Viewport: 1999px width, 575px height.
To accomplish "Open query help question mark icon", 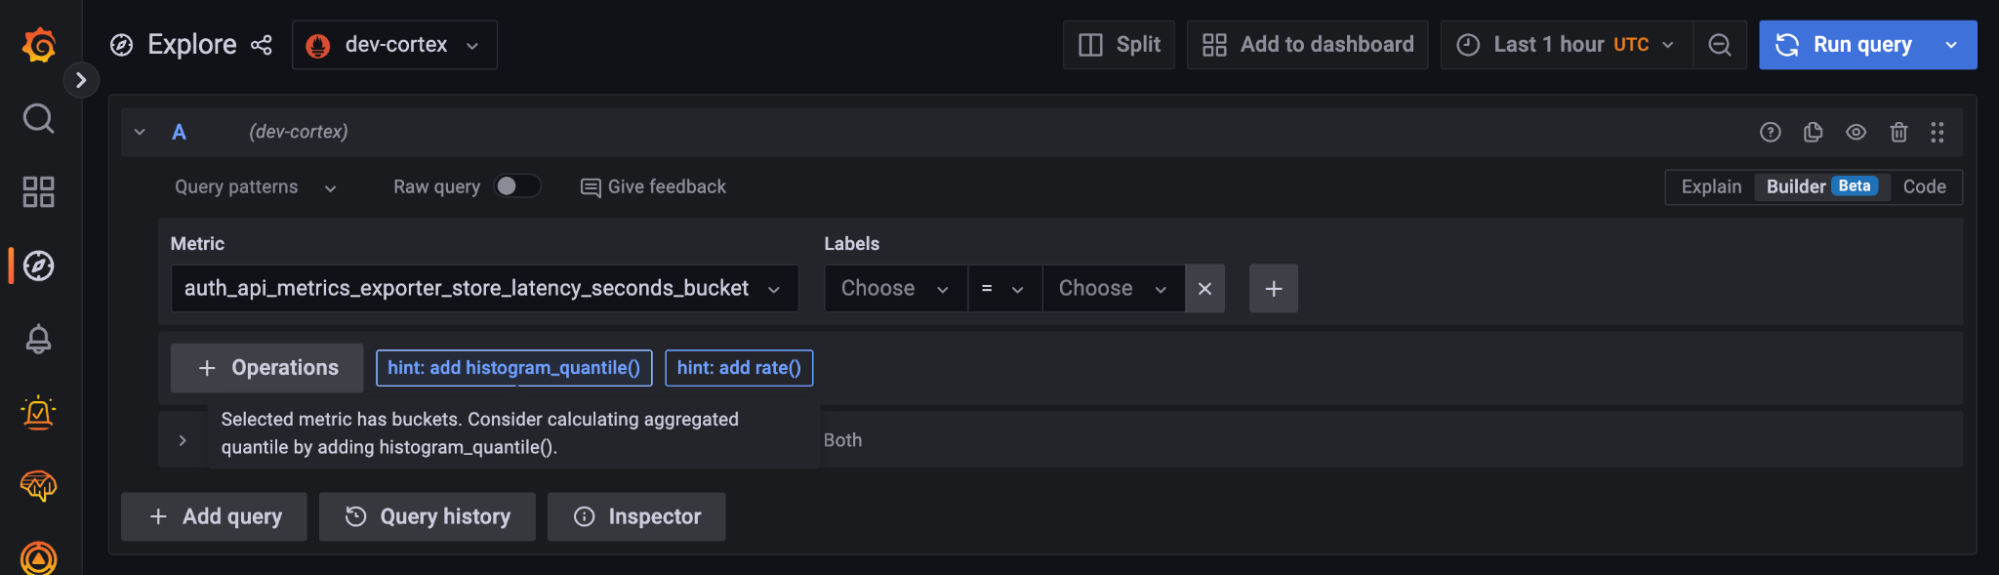I will point(1770,132).
